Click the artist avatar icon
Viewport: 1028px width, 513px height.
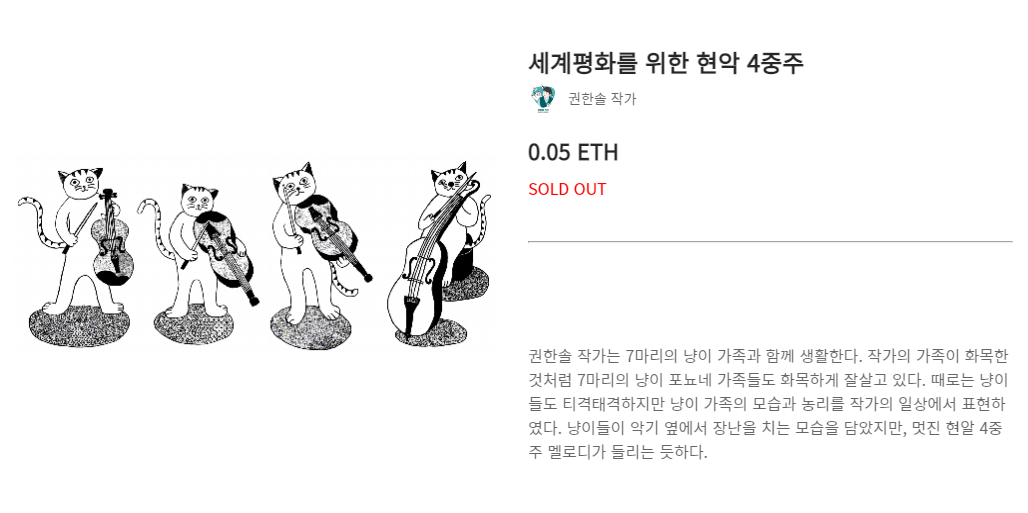542,99
